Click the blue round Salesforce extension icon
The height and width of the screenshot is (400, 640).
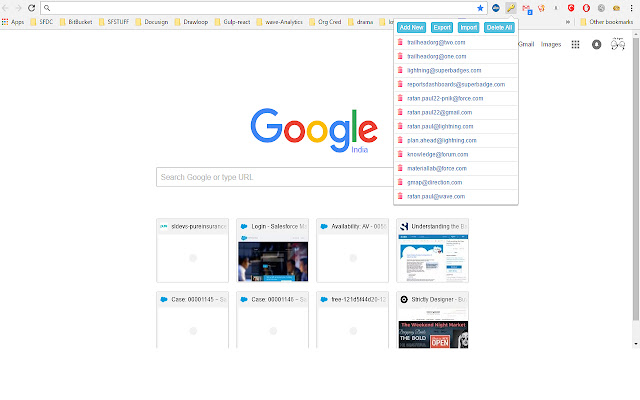[x=496, y=8]
